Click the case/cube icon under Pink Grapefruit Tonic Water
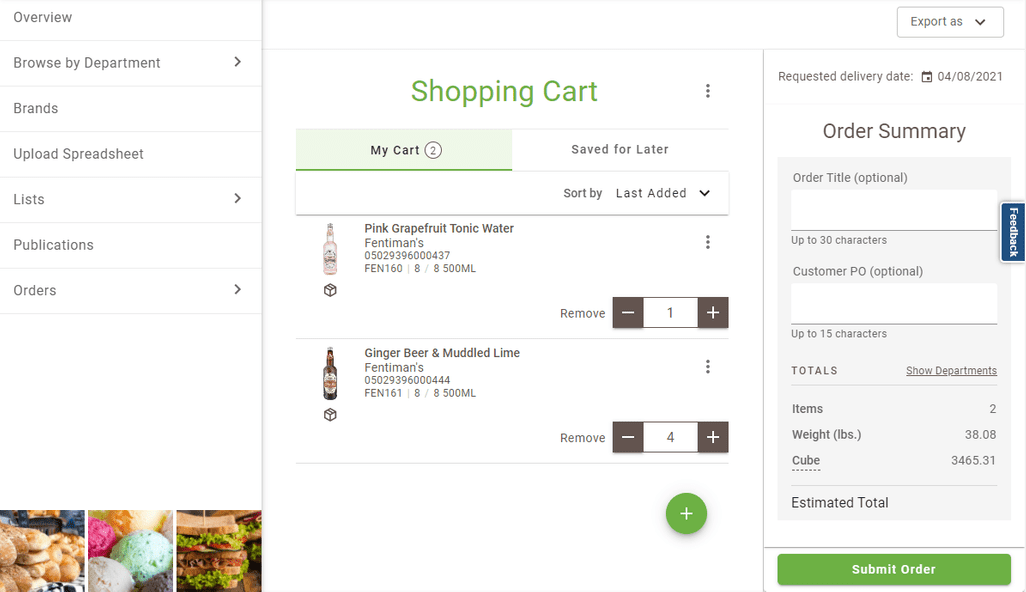The image size is (1026, 592). pyautogui.click(x=330, y=290)
